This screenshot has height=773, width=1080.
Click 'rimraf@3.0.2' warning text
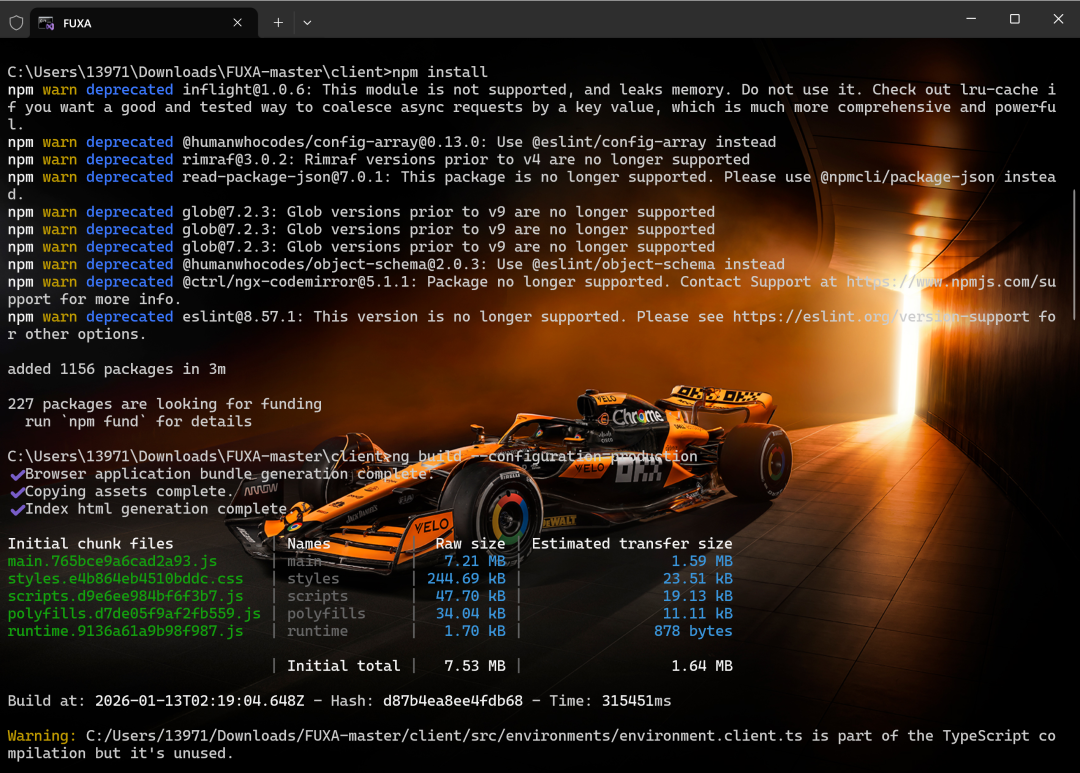(x=238, y=160)
